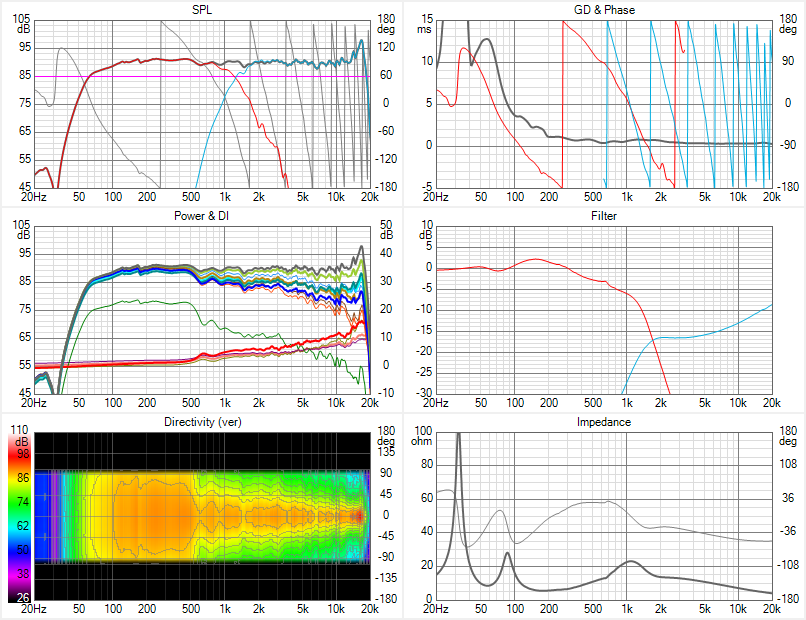Click the 1k frequency label under SPL chart
The height and width of the screenshot is (620, 806).
(225, 196)
